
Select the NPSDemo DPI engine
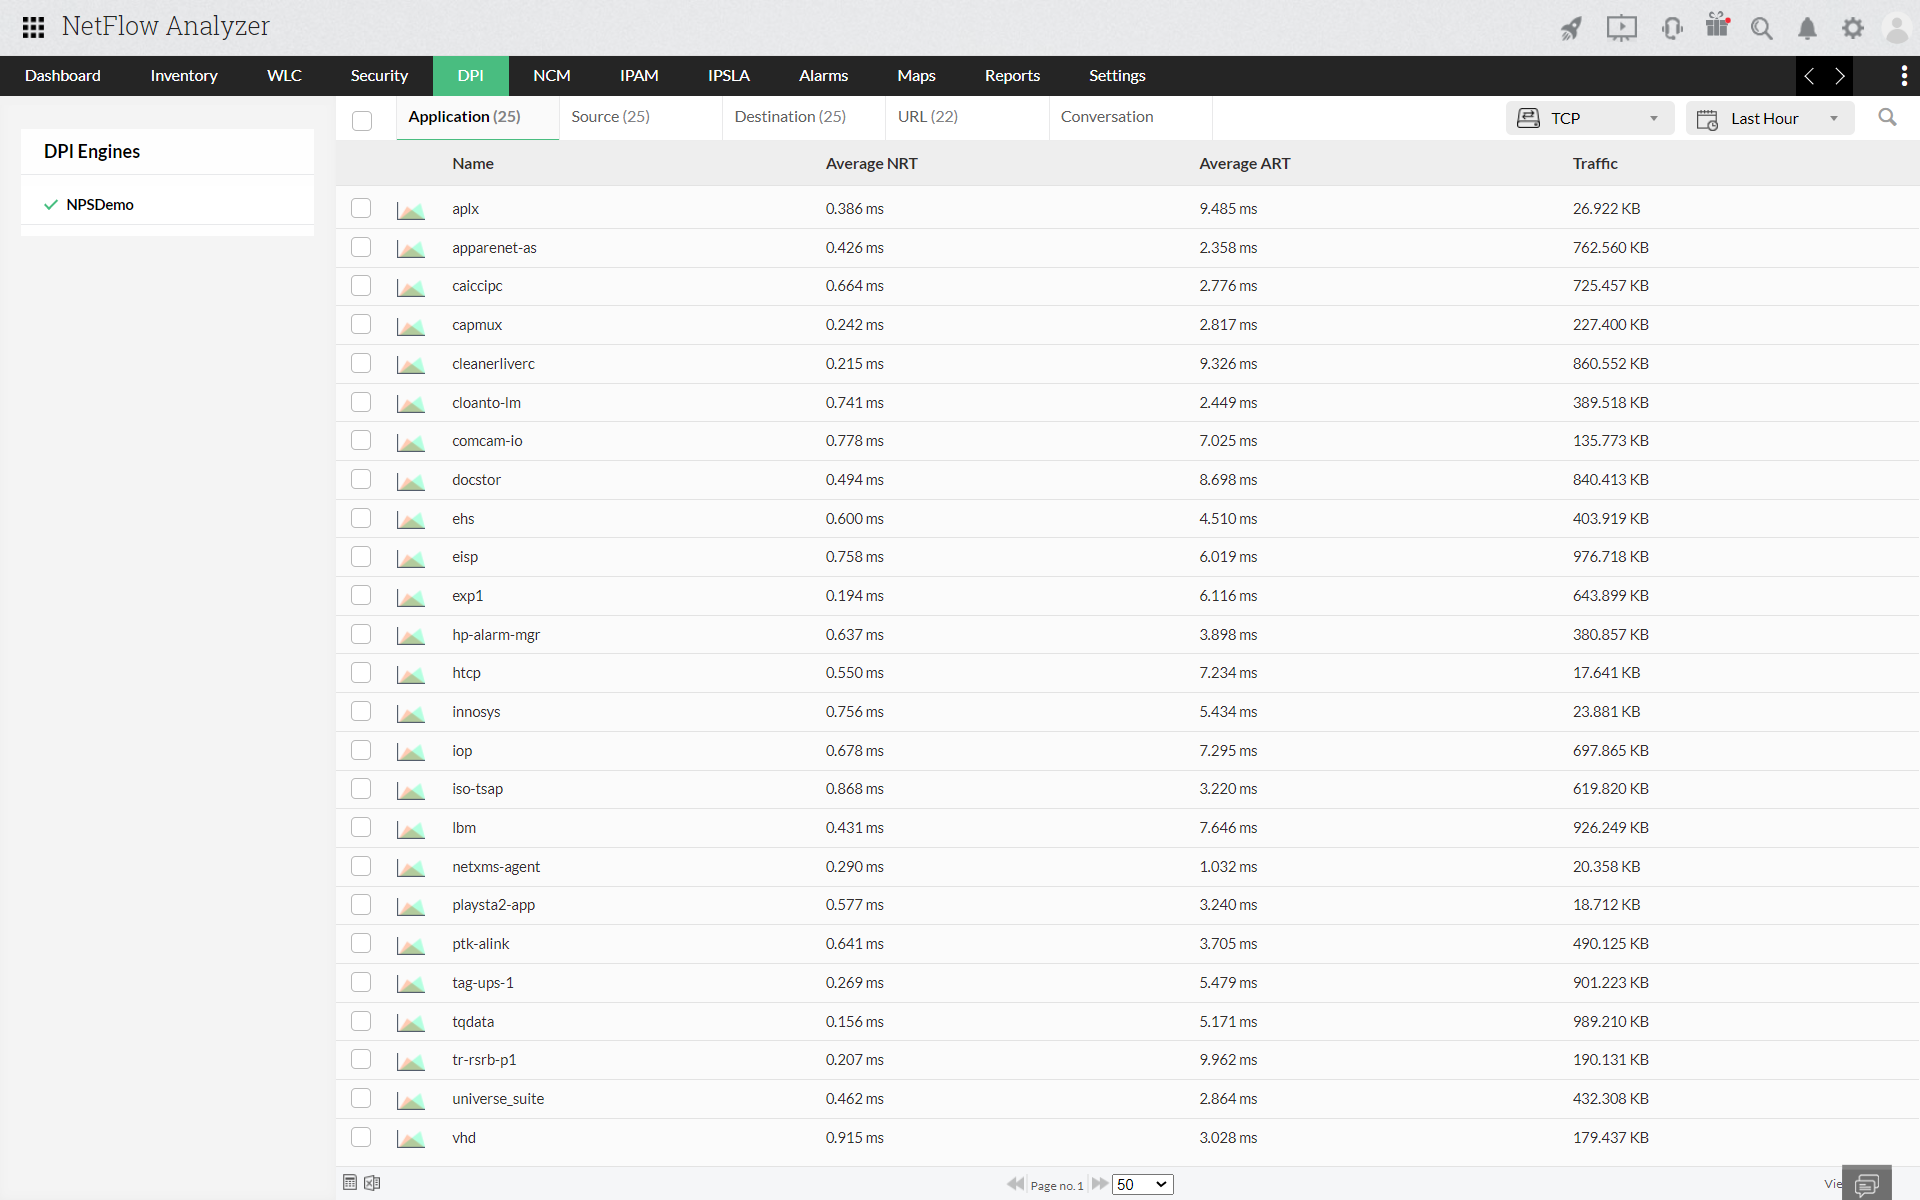(x=99, y=204)
